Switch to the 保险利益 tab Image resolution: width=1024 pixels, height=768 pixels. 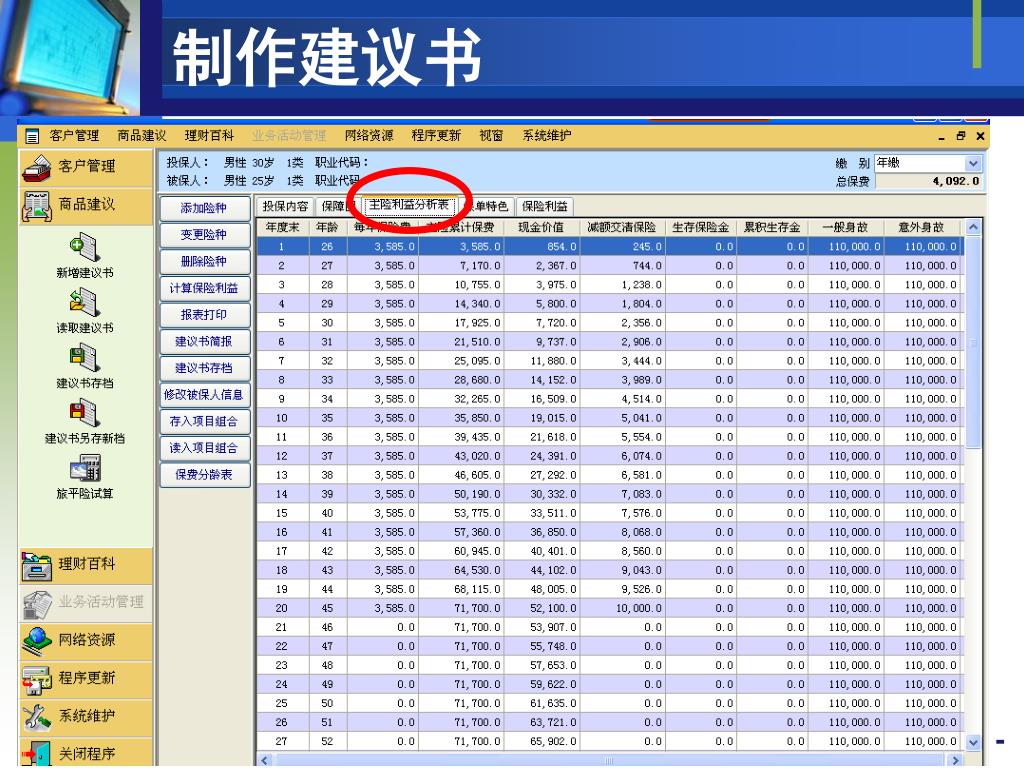point(545,207)
